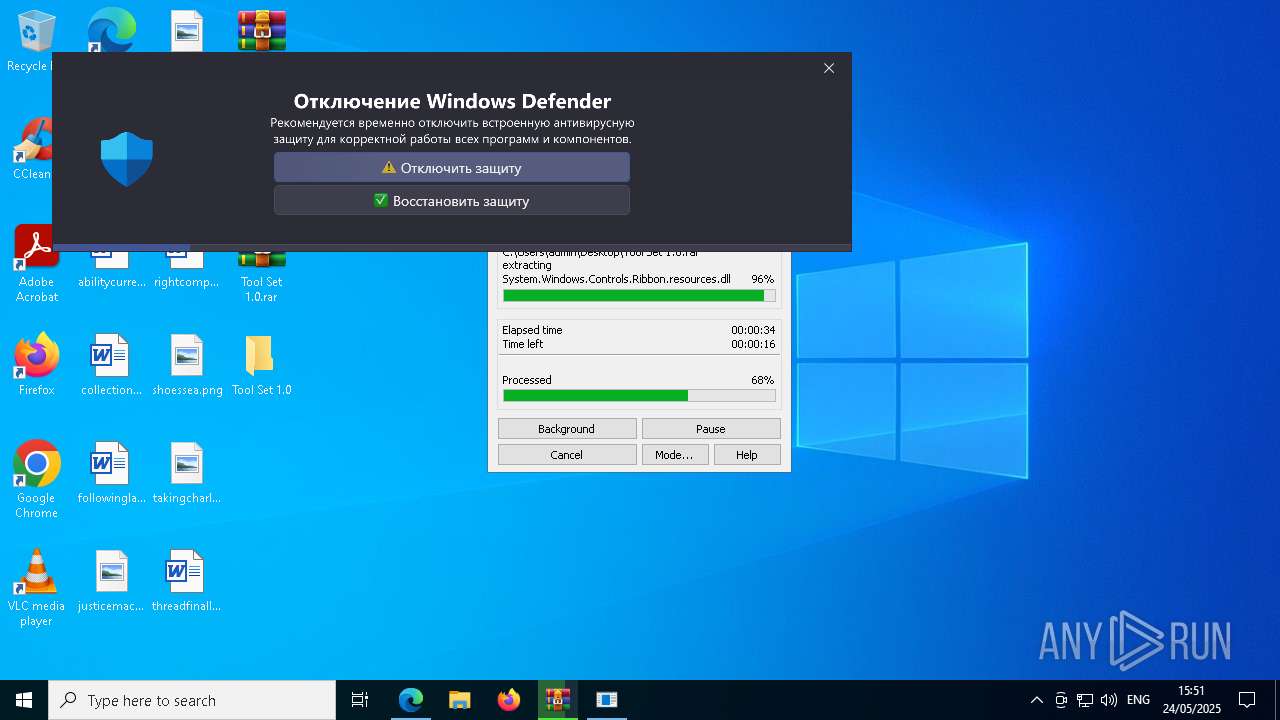Select the rightcomp... file icon
The image size is (1280, 720).
pos(187,270)
